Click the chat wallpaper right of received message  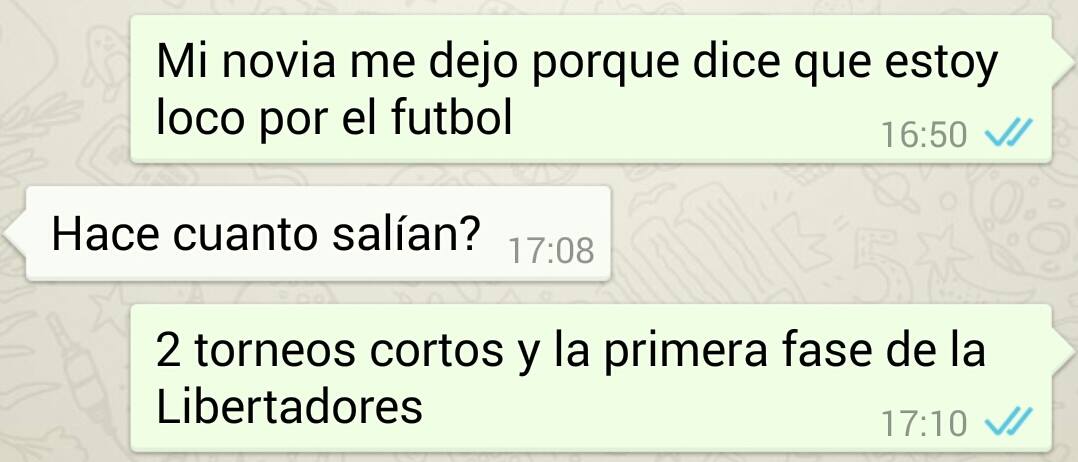839,234
